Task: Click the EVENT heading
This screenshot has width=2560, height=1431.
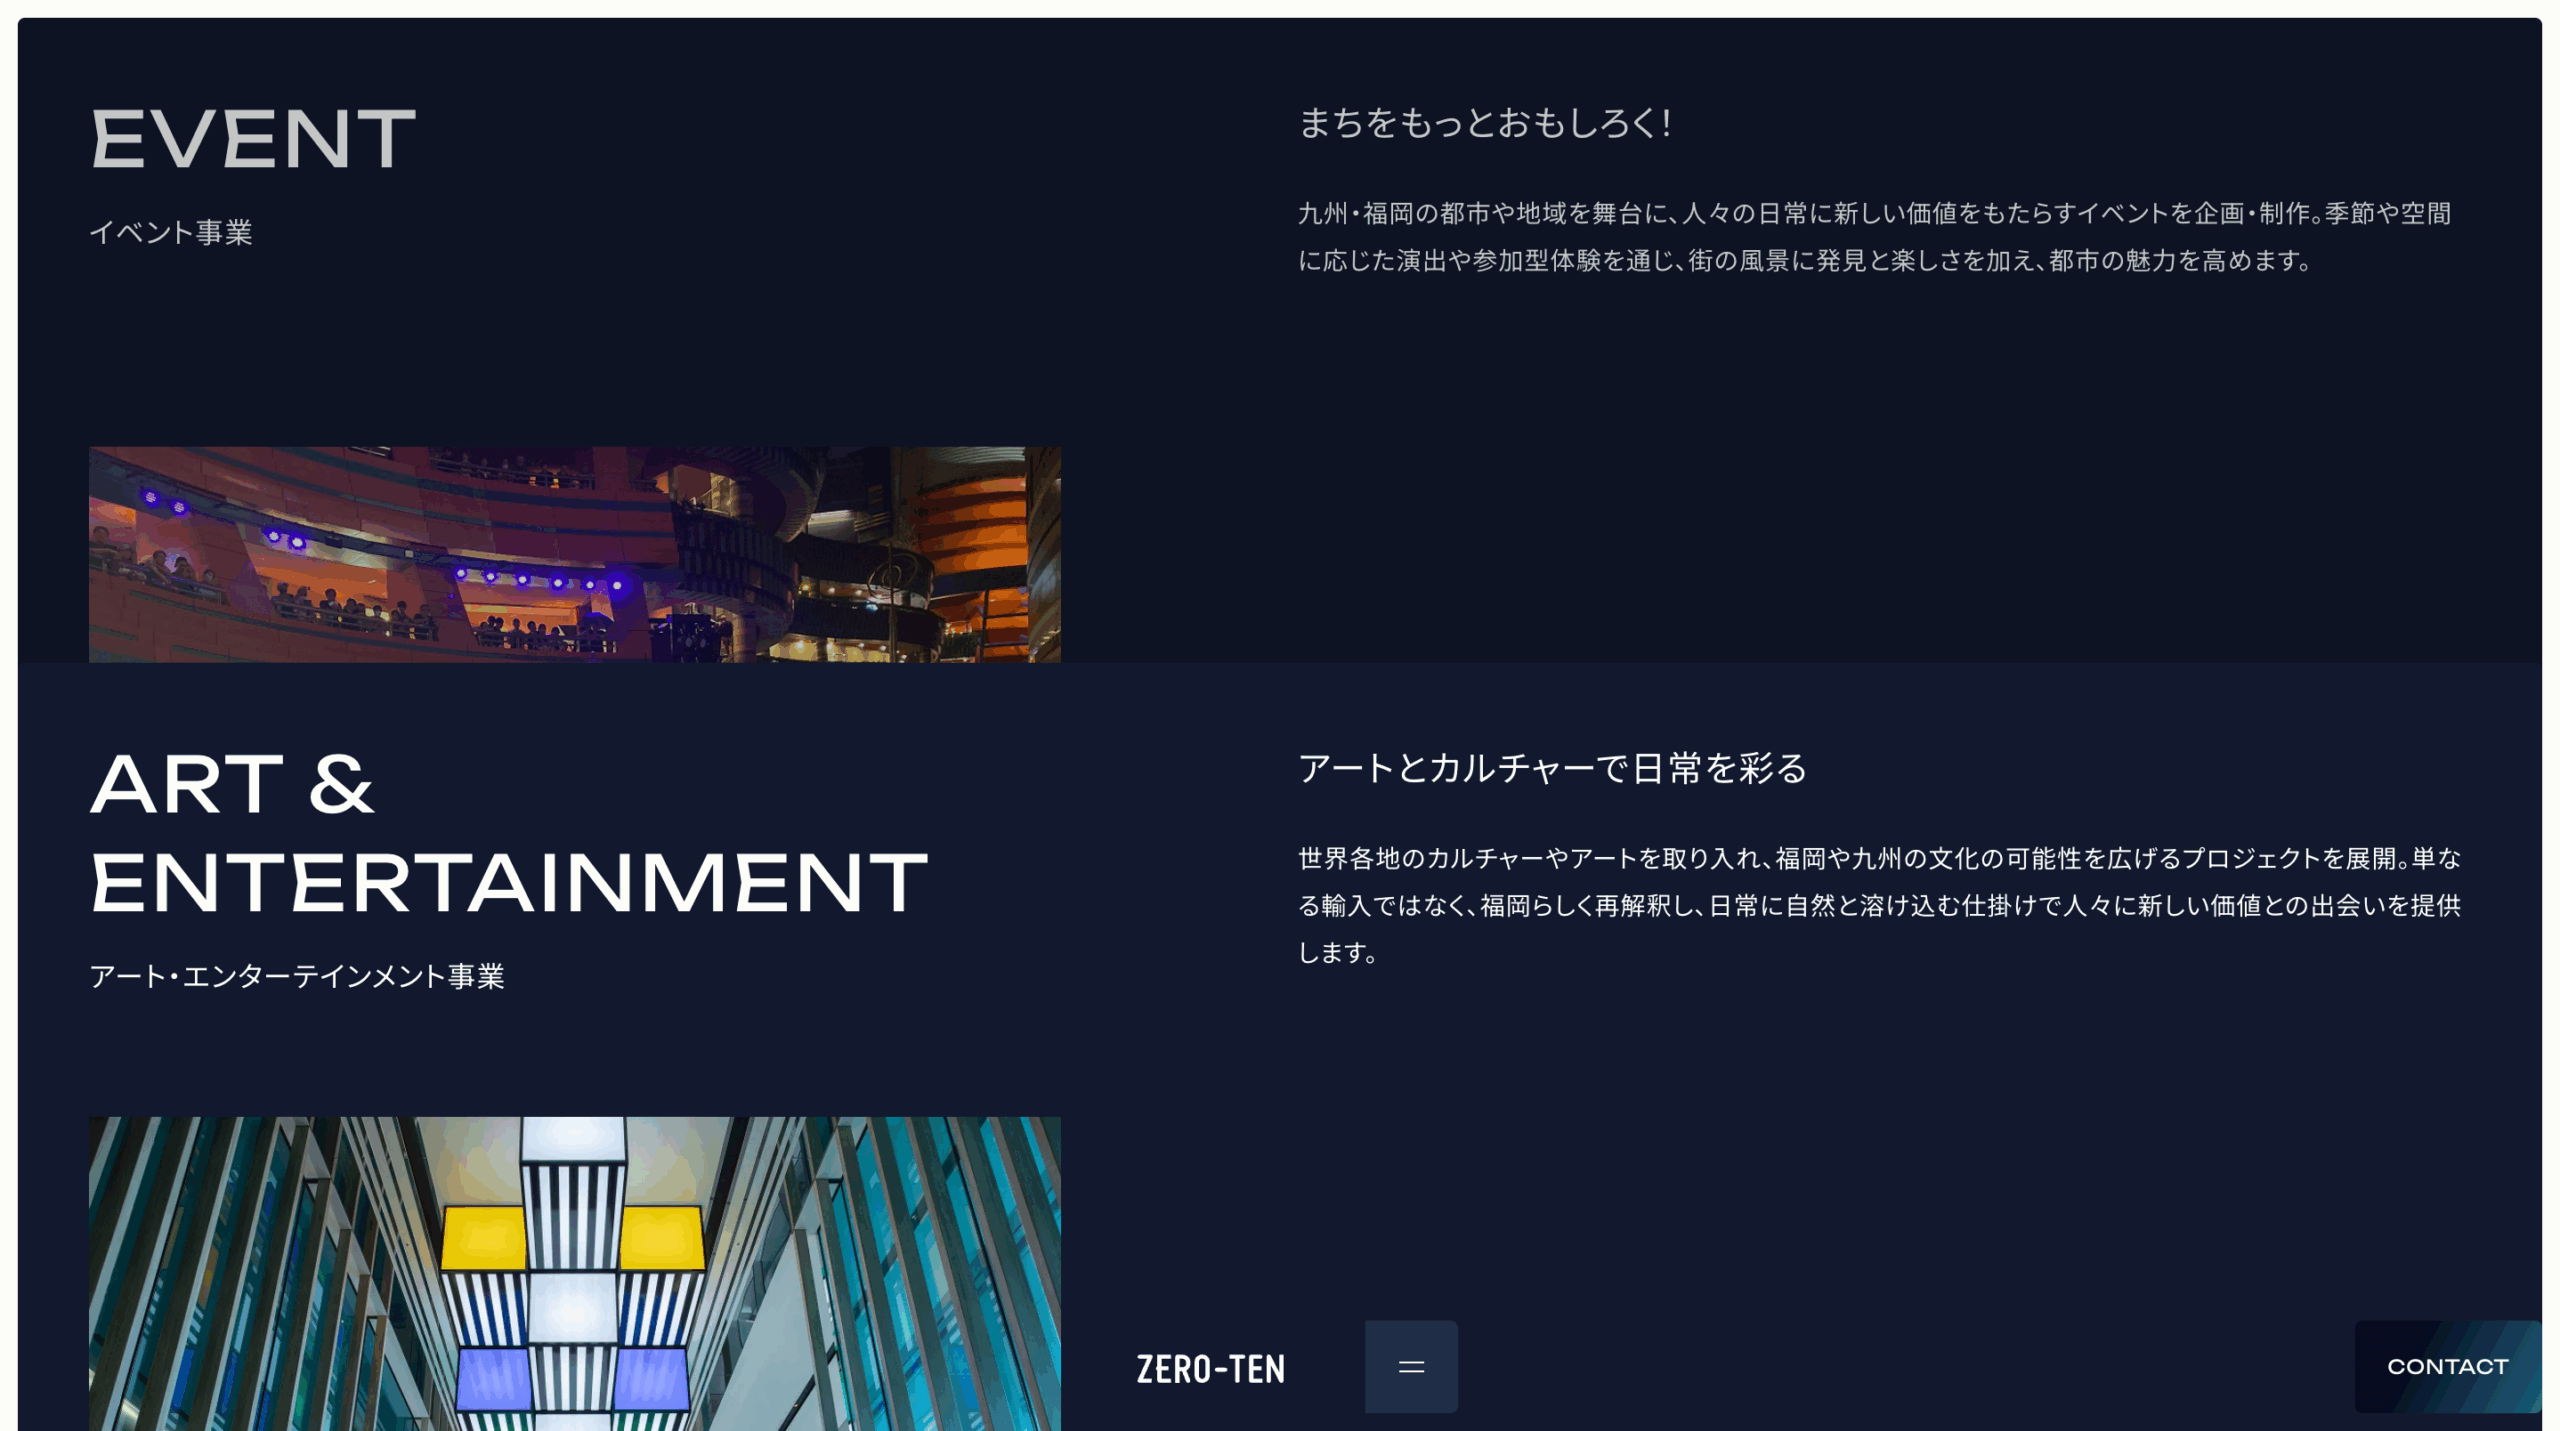Action: click(x=252, y=140)
